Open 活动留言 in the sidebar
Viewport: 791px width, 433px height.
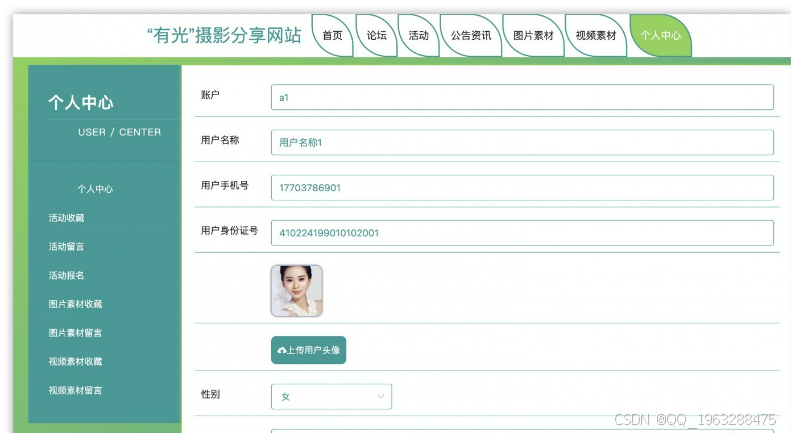coord(66,247)
